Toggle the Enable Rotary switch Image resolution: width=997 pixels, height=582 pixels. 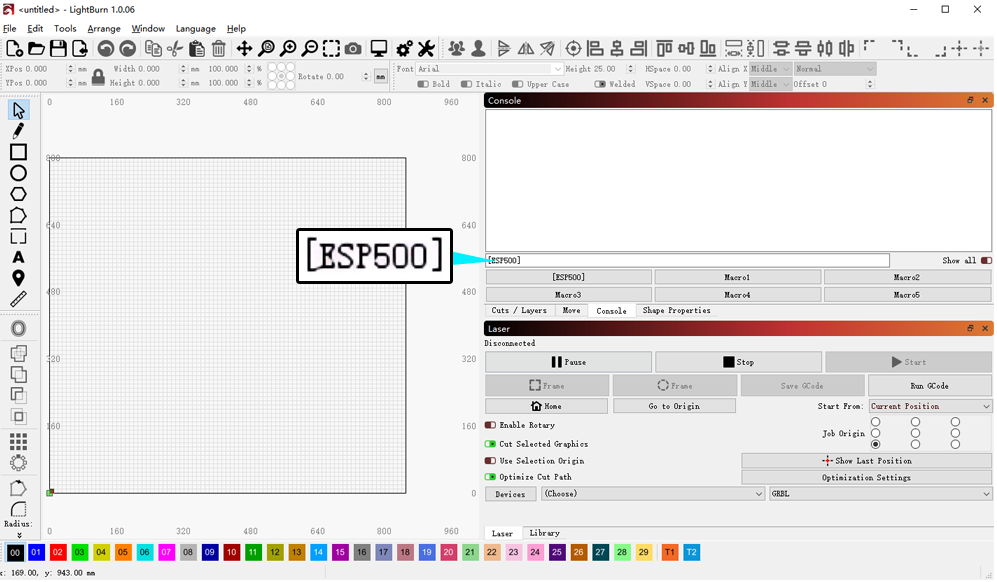click(490, 425)
